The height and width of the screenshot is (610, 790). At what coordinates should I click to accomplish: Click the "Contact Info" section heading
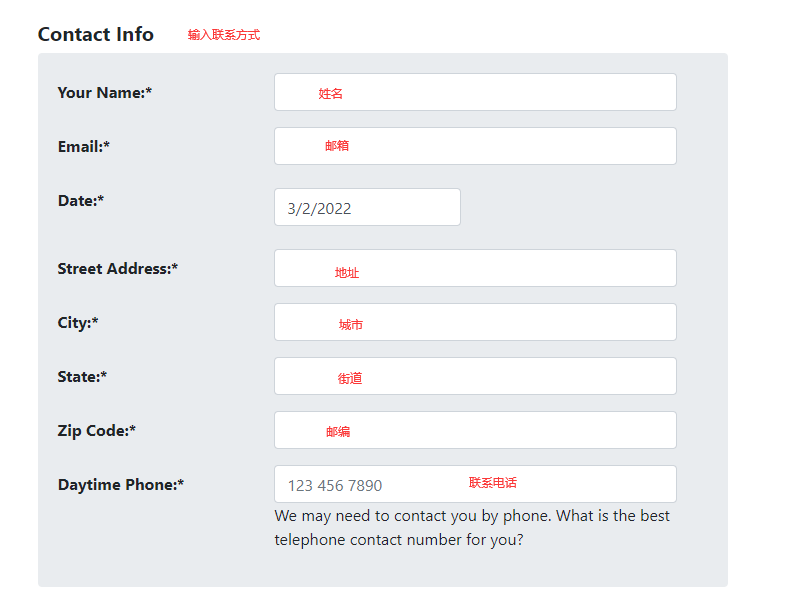[96, 34]
